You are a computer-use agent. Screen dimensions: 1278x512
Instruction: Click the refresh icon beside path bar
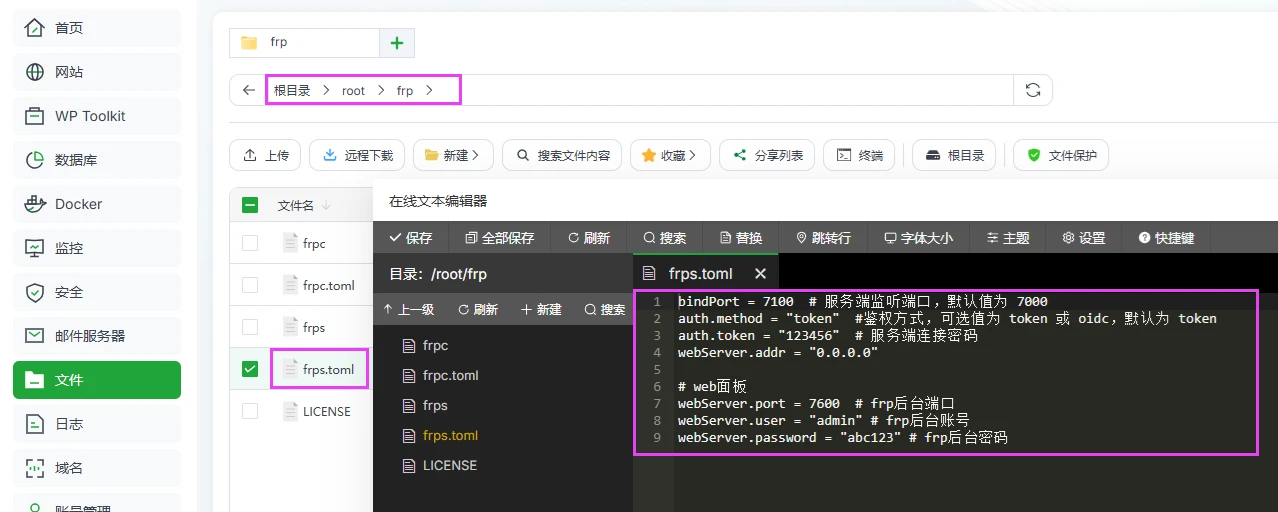pyautogui.click(x=1033, y=90)
